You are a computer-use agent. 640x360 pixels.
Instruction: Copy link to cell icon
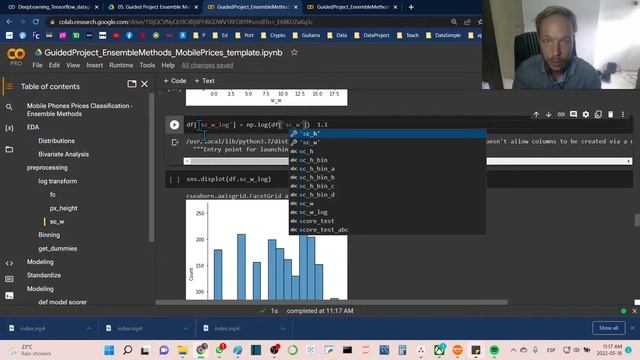click(x=561, y=115)
